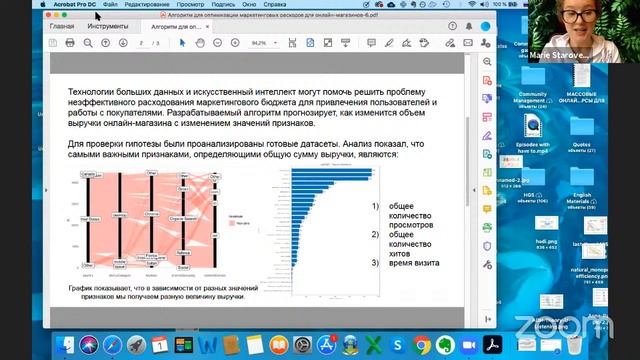The width and height of the screenshot is (640, 360).
Task: Open the help question mark icon
Action: click(x=452, y=26)
